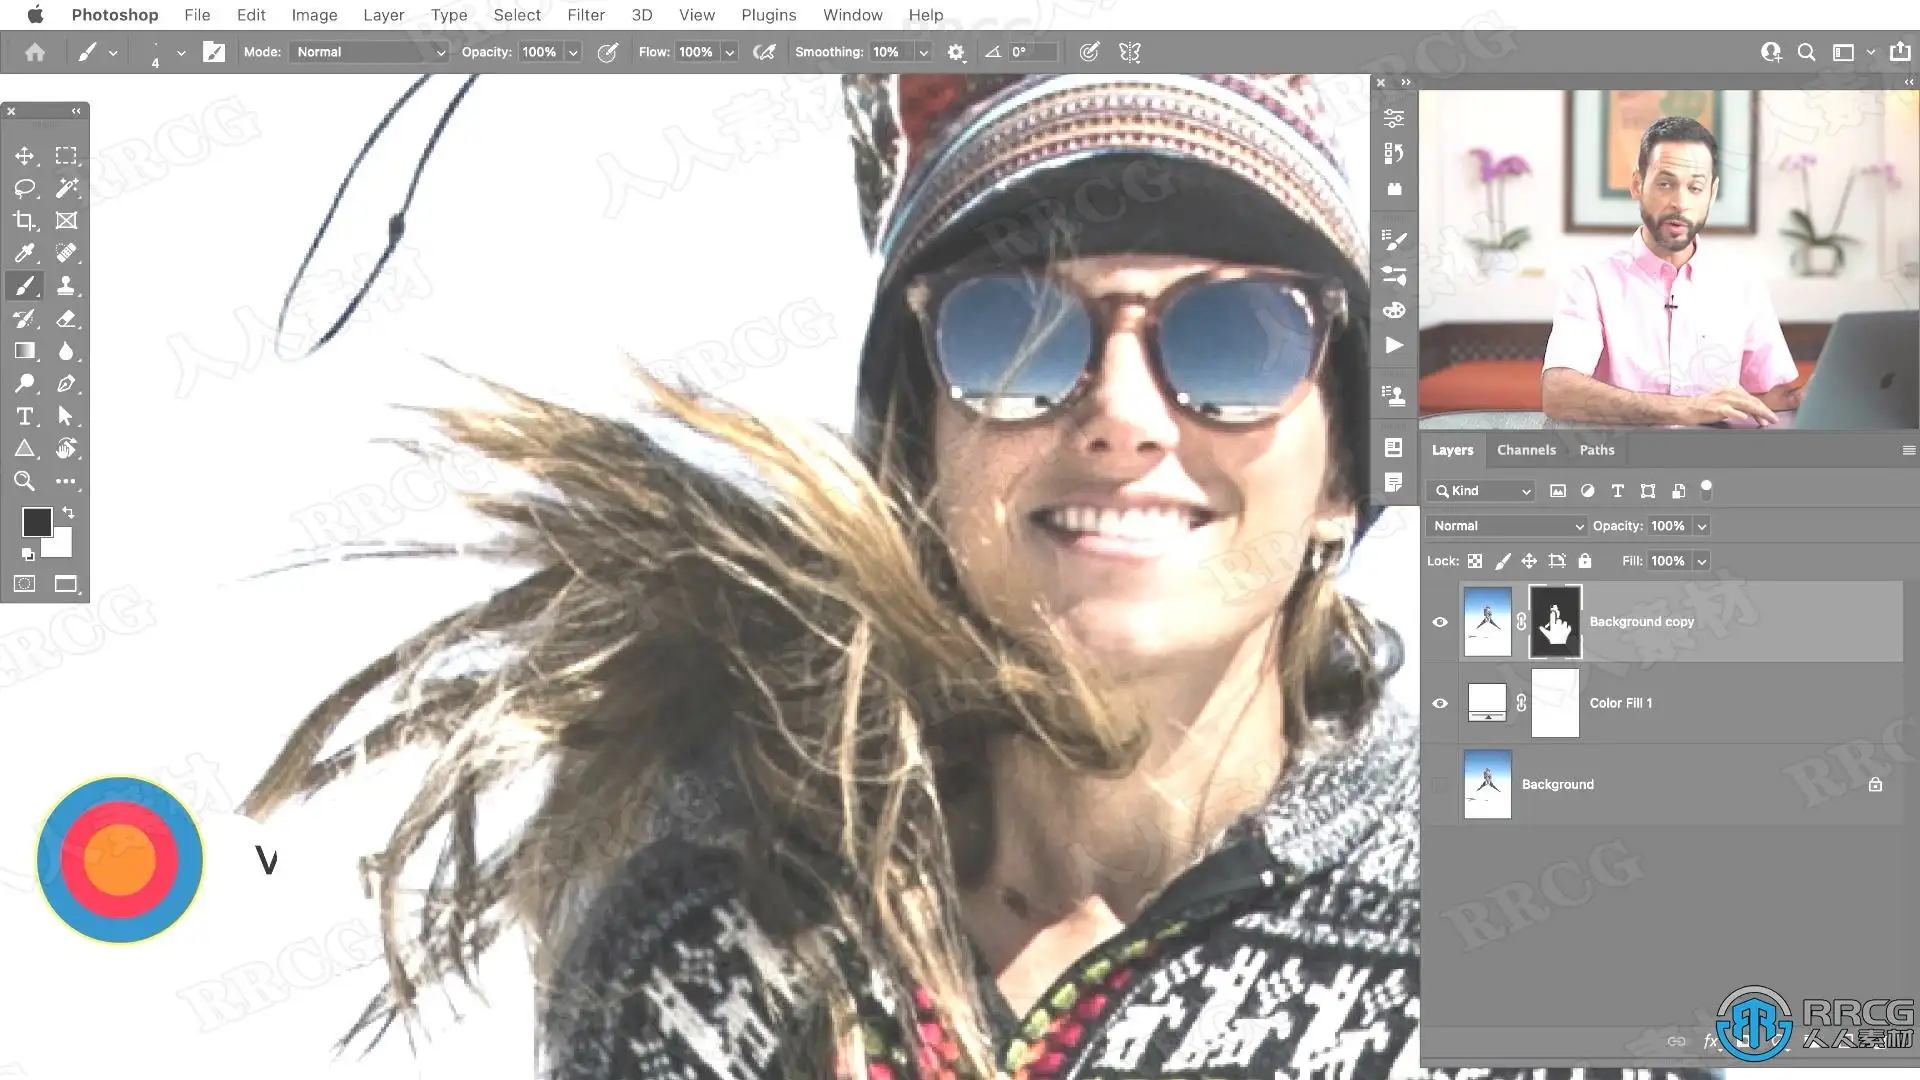Open the workspace switcher
Viewport: 1920px width, 1080px height.
1852,52
